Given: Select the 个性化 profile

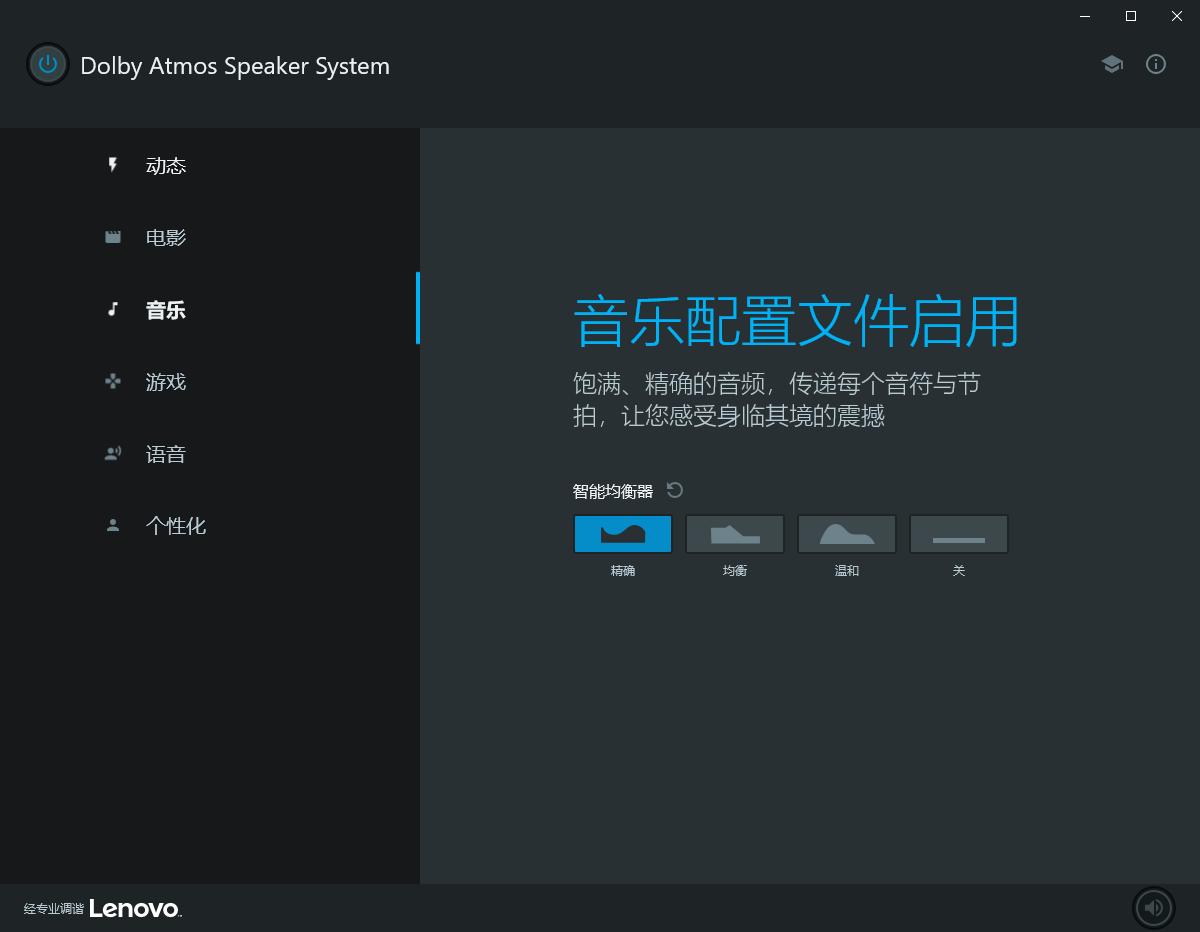Looking at the screenshot, I should (x=210, y=525).
